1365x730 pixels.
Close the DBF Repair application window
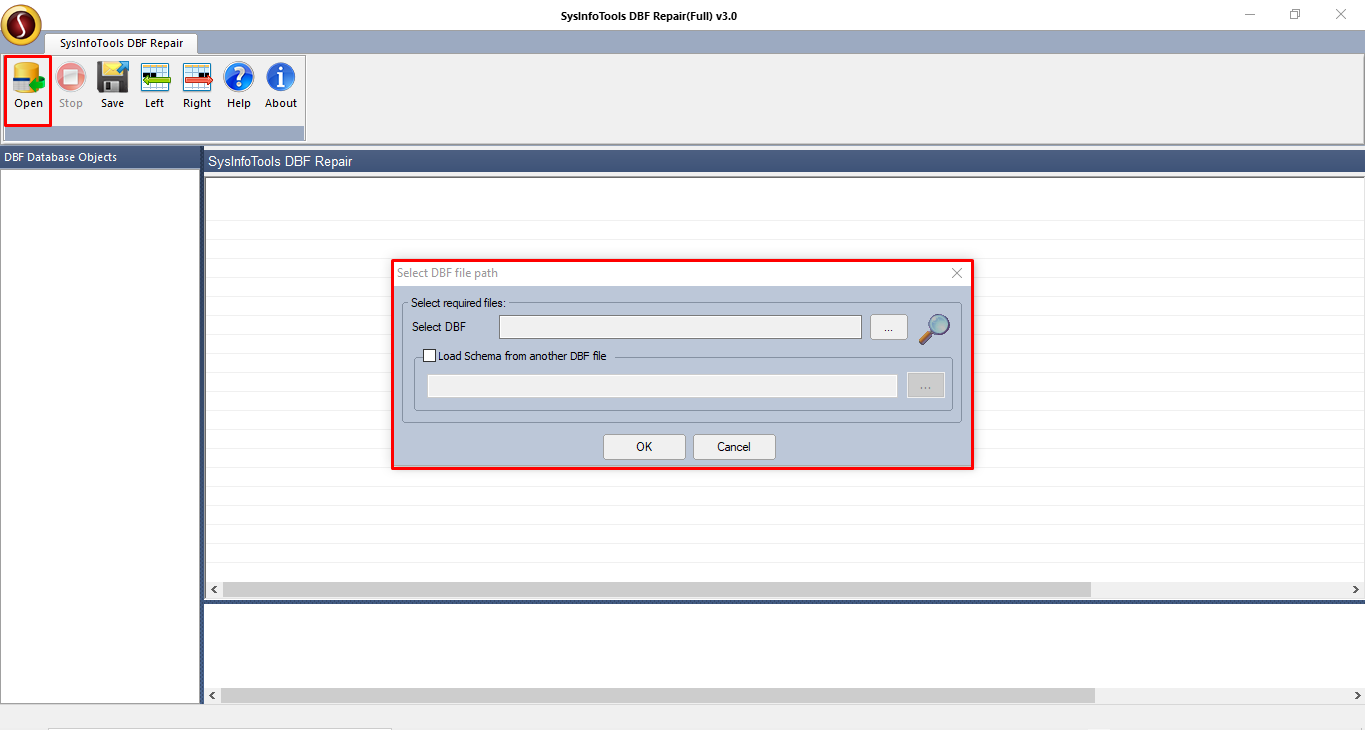[1341, 14]
